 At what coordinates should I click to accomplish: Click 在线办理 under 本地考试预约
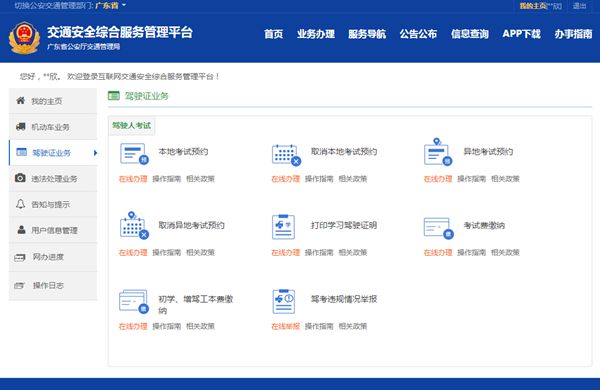(133, 179)
